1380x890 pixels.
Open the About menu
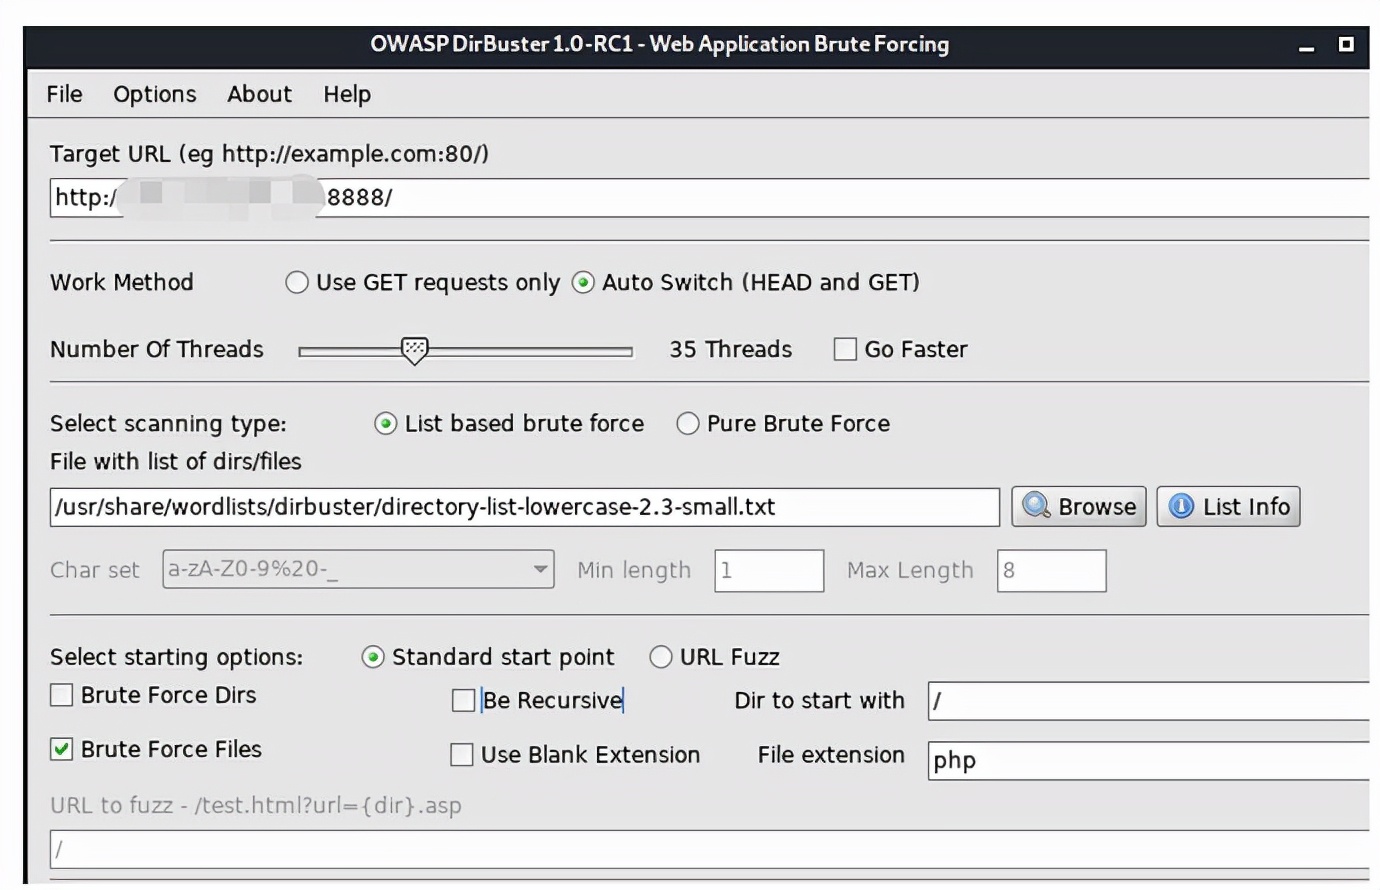point(259,94)
